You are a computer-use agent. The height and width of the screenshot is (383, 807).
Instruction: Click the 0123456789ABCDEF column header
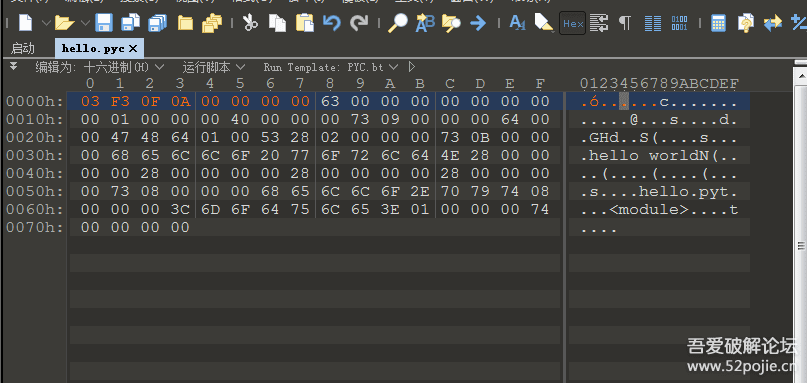coord(659,83)
